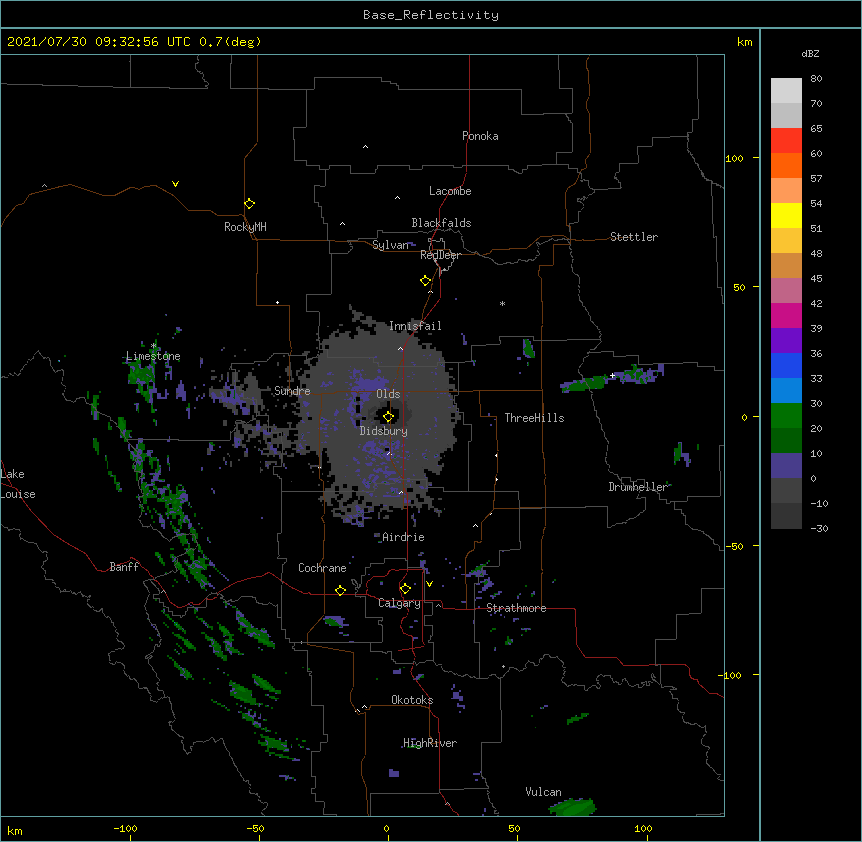Pick the dark green 10-20 dBZ swatch
862x842 pixels.
[786, 441]
